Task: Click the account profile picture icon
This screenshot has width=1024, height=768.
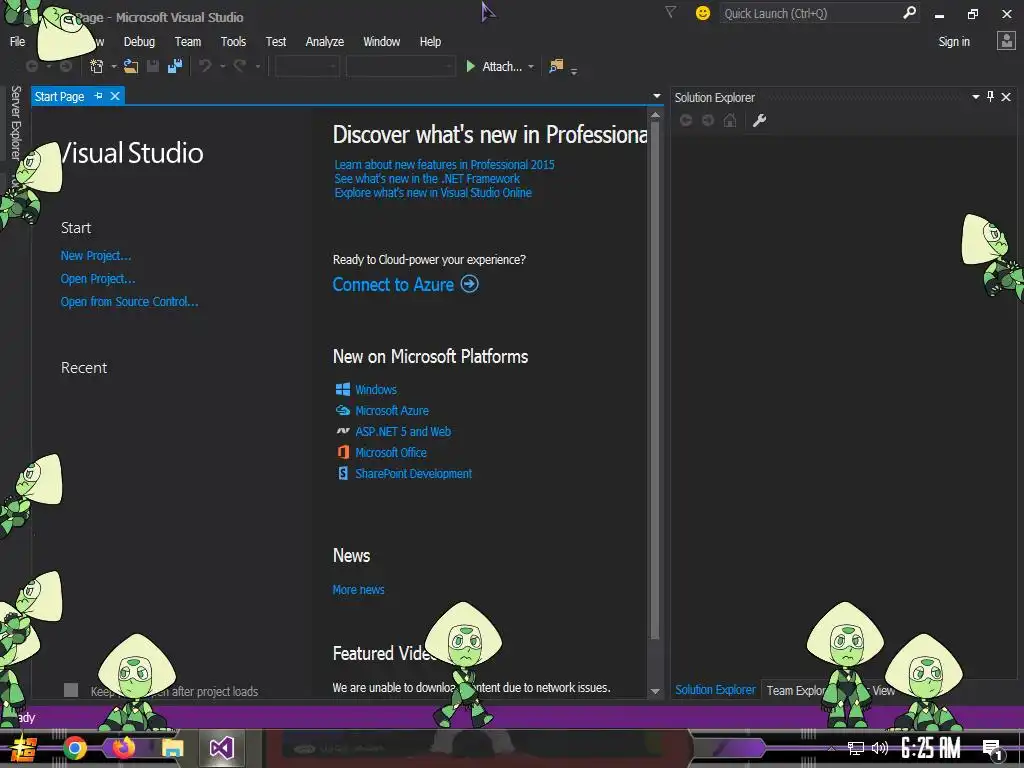Action: tap(1006, 41)
